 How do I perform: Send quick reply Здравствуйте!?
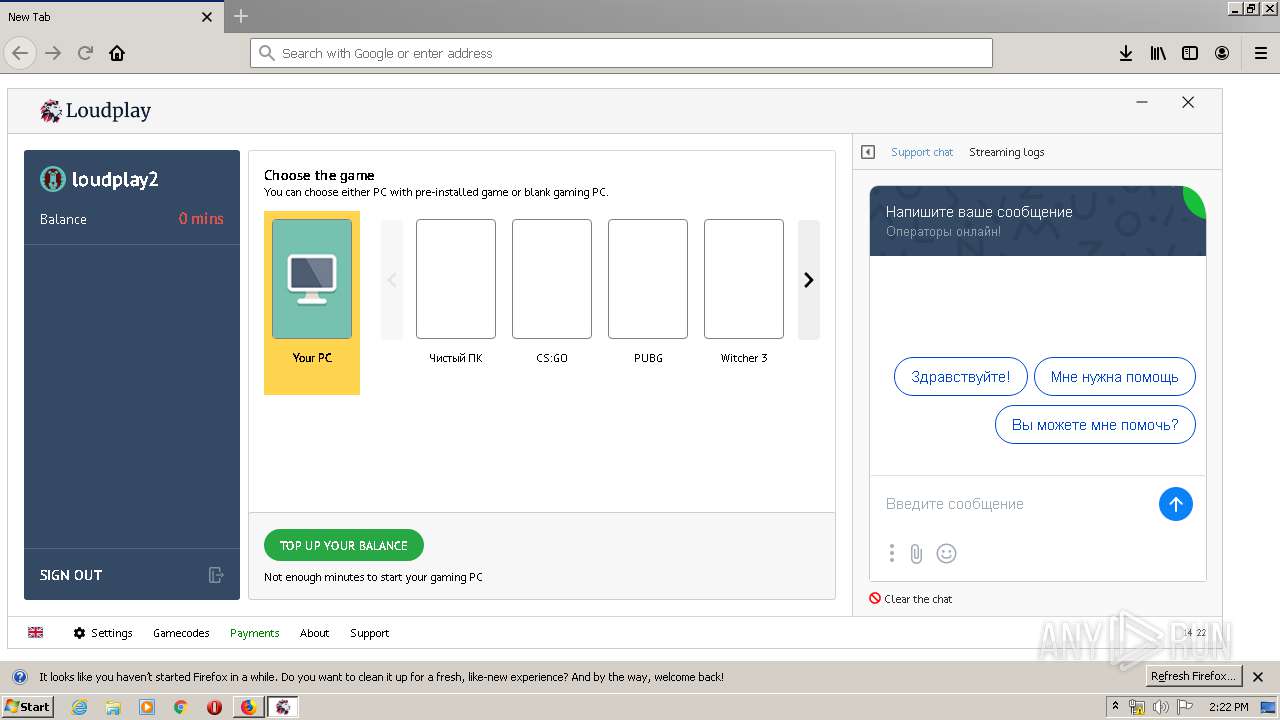pyautogui.click(x=961, y=377)
